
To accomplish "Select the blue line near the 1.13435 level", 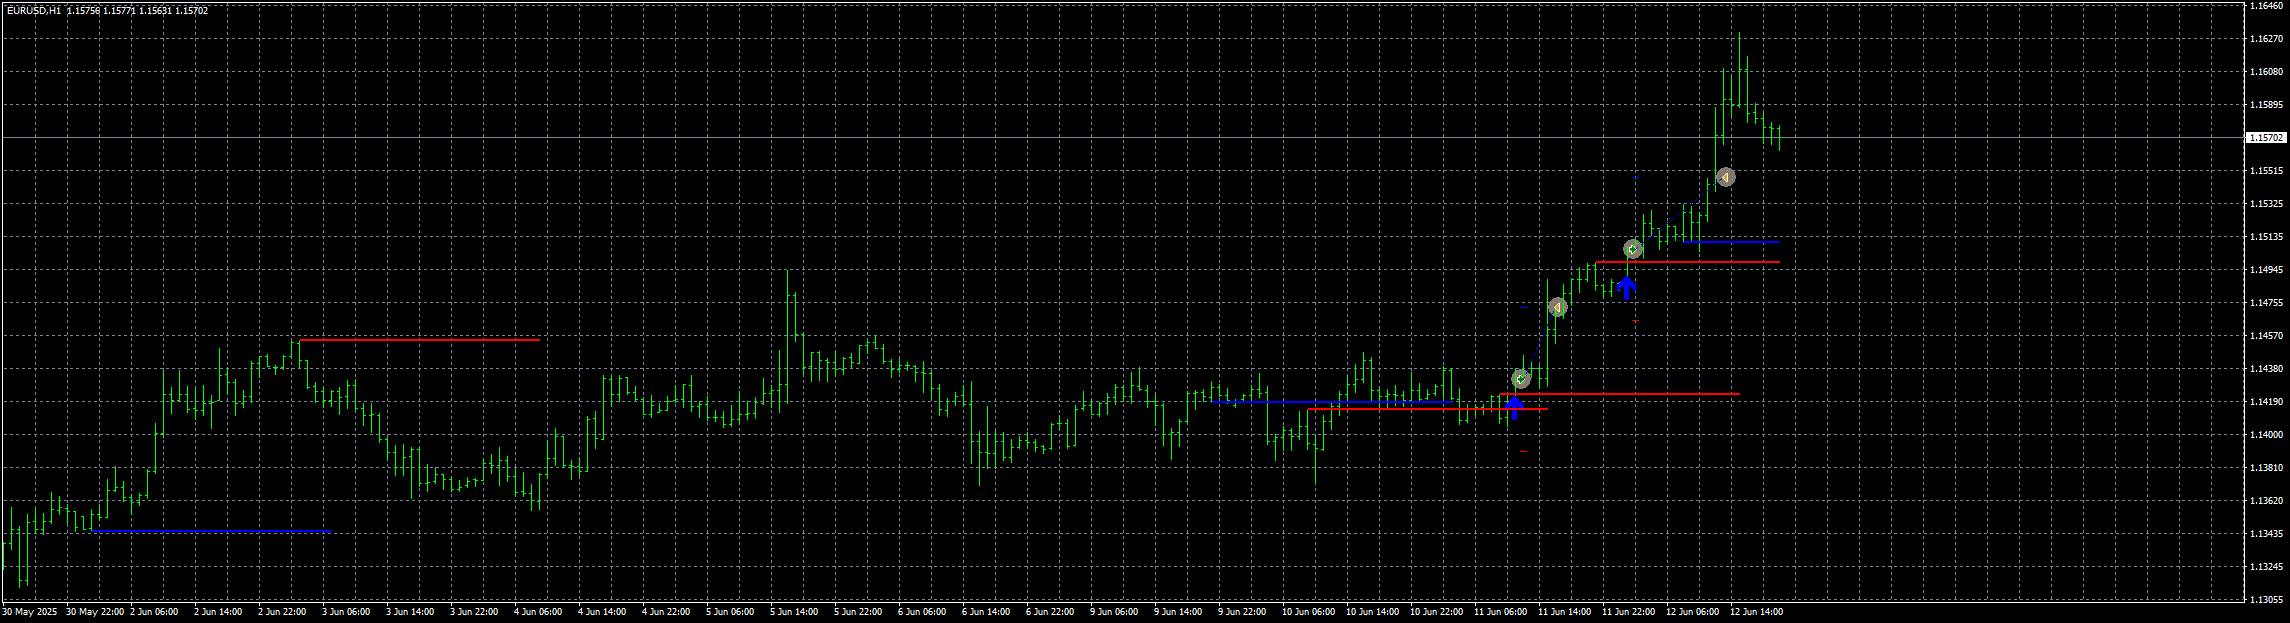I will (x=211, y=531).
